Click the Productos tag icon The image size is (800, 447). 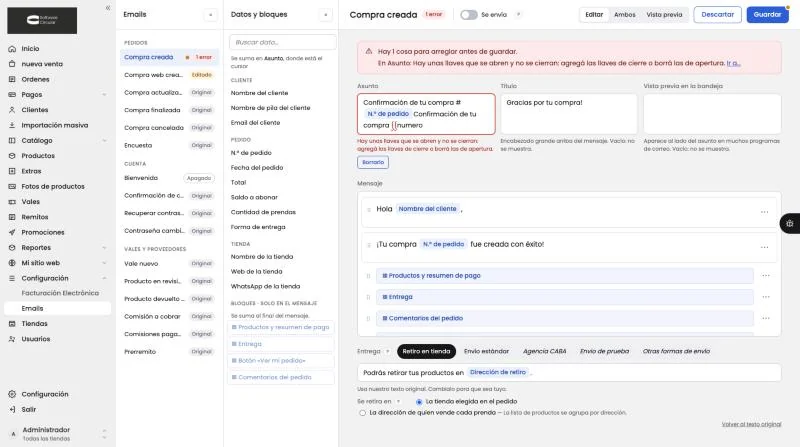12,156
